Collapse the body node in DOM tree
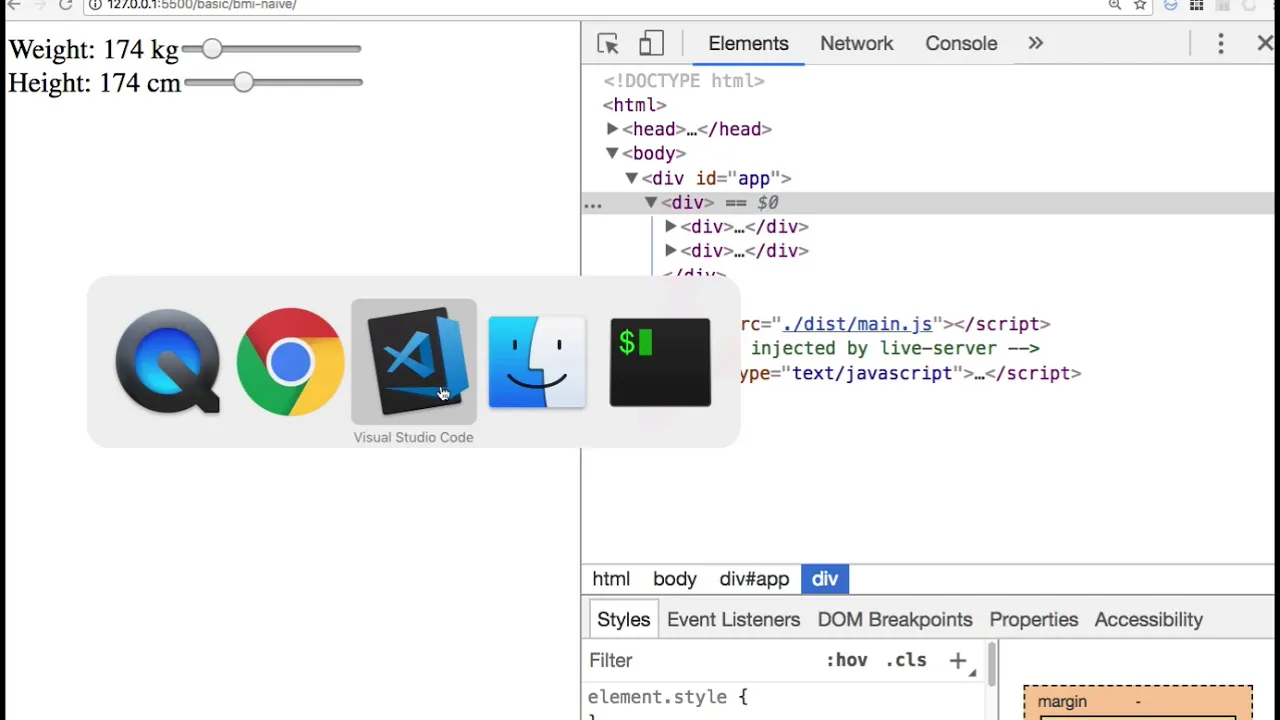The height and width of the screenshot is (720, 1280). [x=612, y=153]
